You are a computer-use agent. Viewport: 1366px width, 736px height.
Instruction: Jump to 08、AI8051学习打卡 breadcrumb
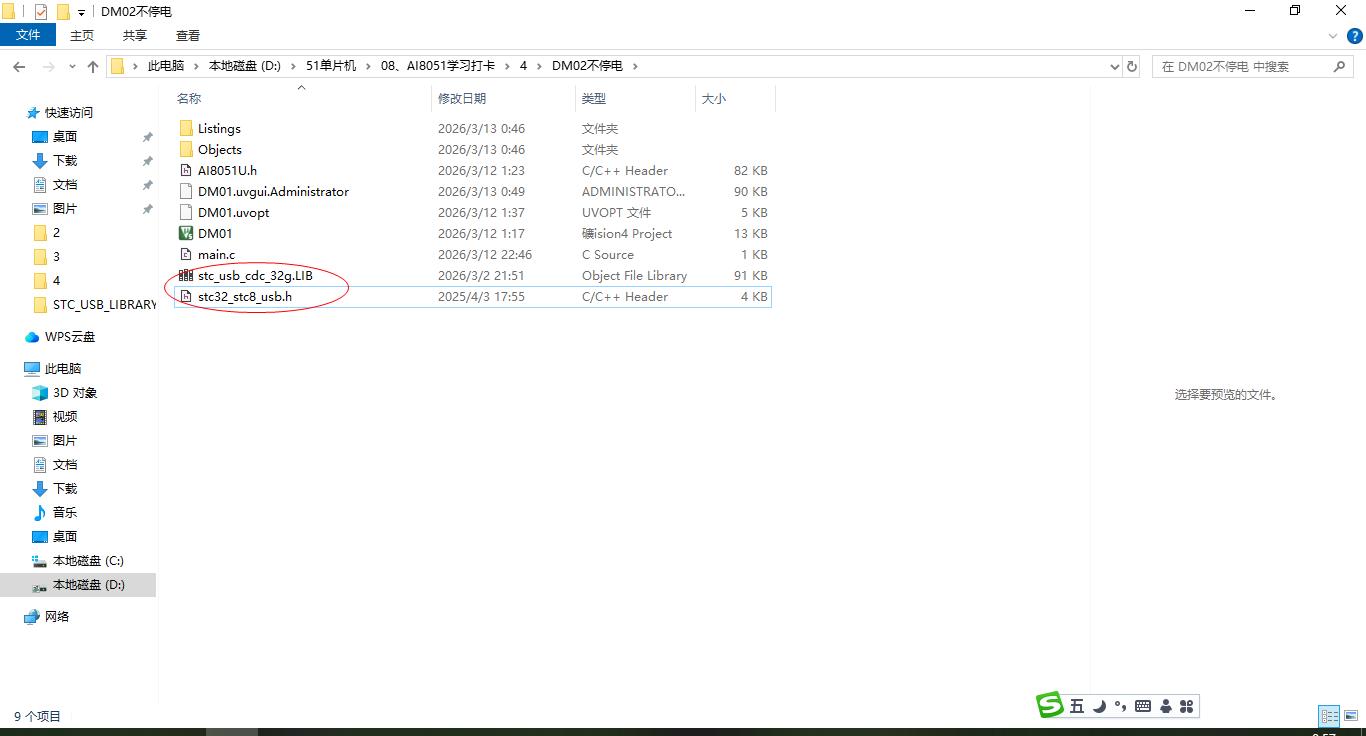click(438, 66)
